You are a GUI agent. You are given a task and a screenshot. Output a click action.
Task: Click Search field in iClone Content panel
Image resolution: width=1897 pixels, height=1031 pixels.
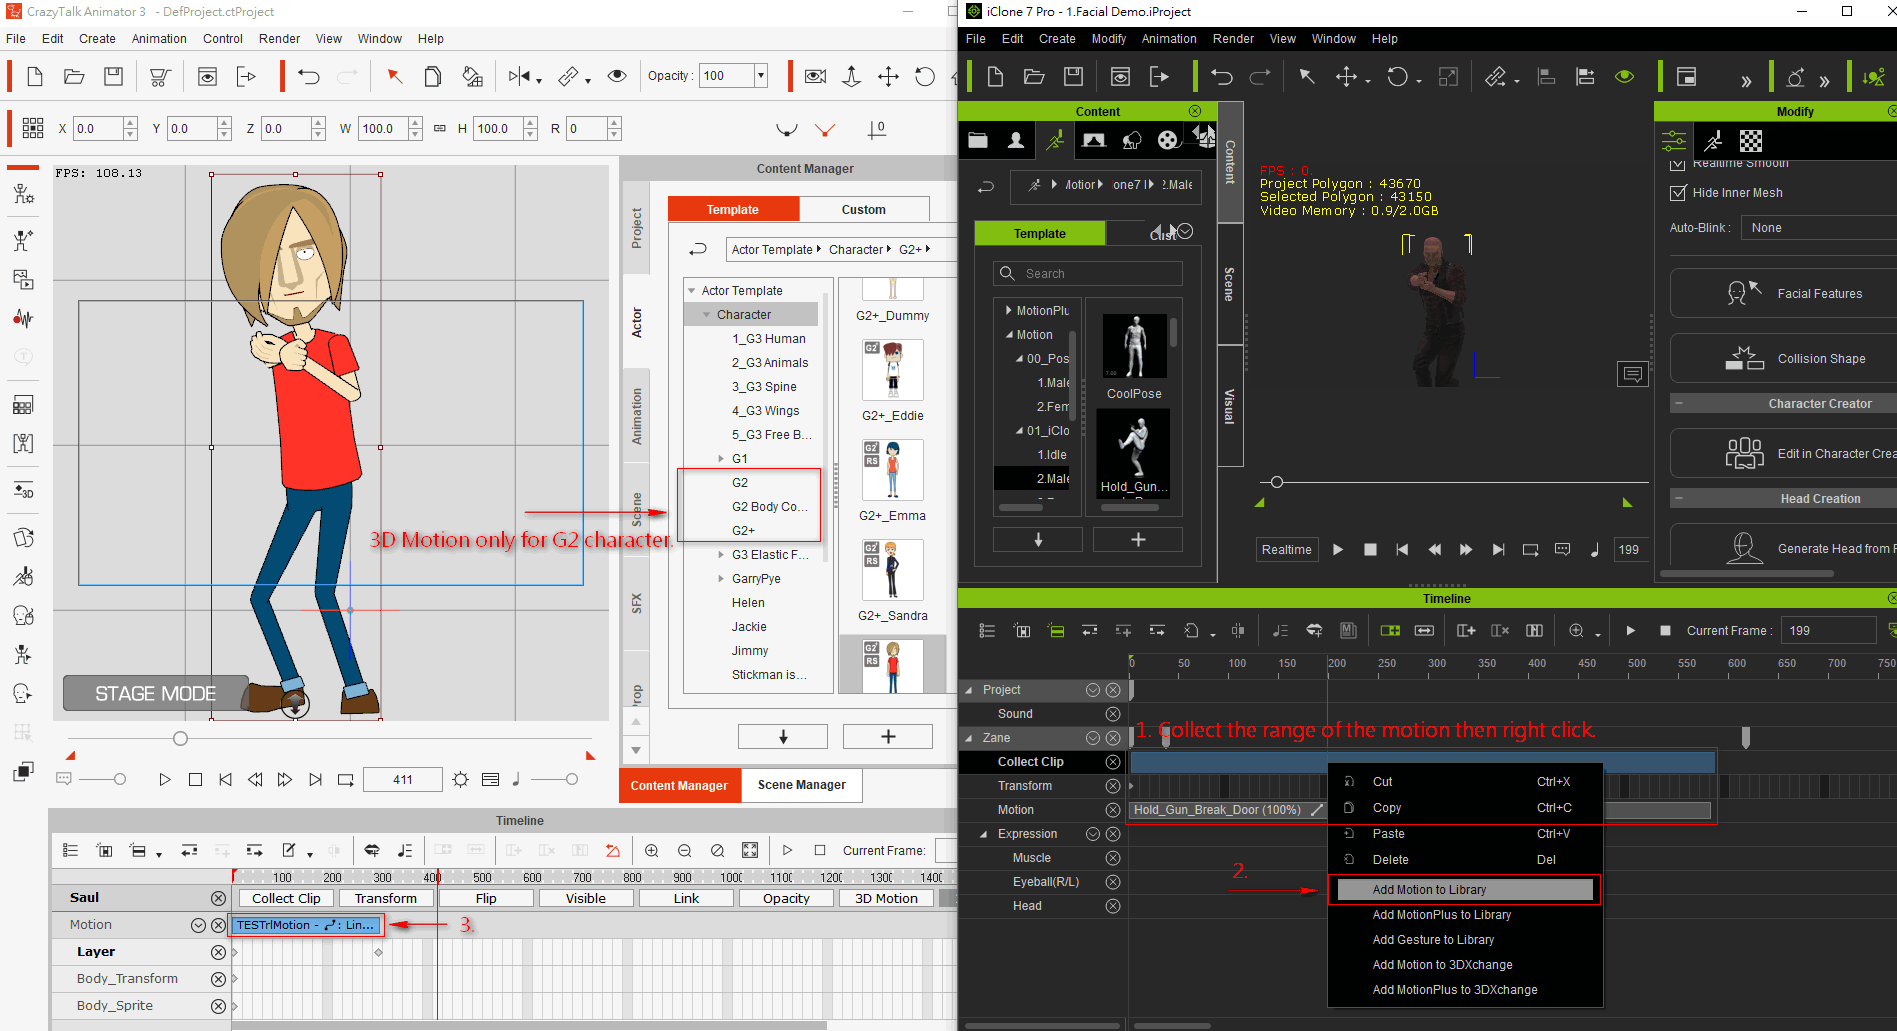1088,273
